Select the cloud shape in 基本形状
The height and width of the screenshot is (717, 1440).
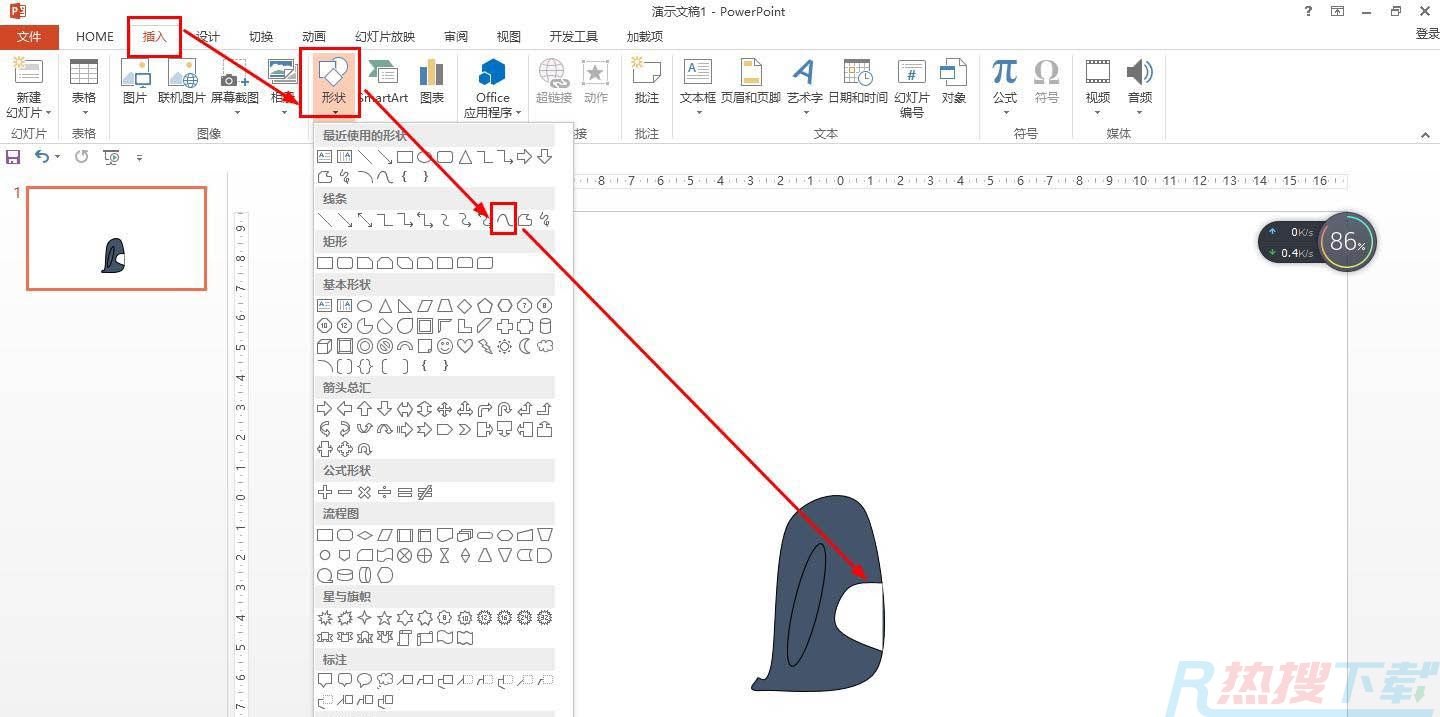545,346
